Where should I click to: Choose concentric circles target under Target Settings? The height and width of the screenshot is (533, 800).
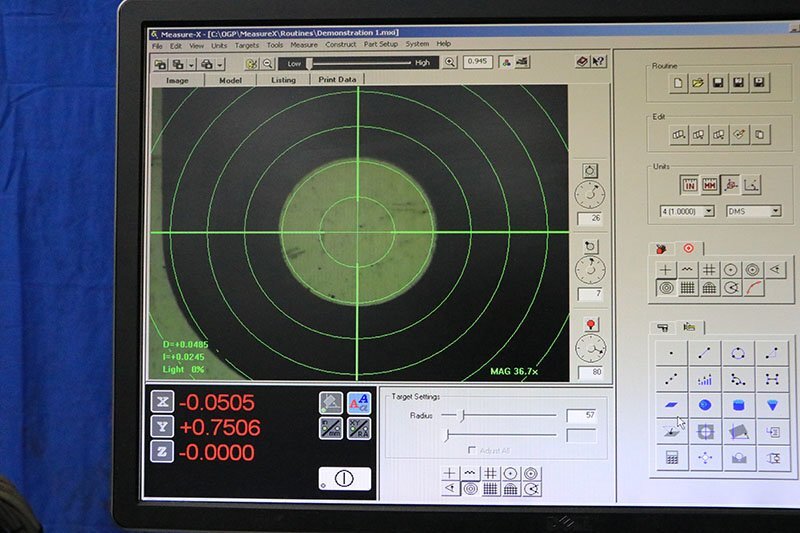point(470,489)
